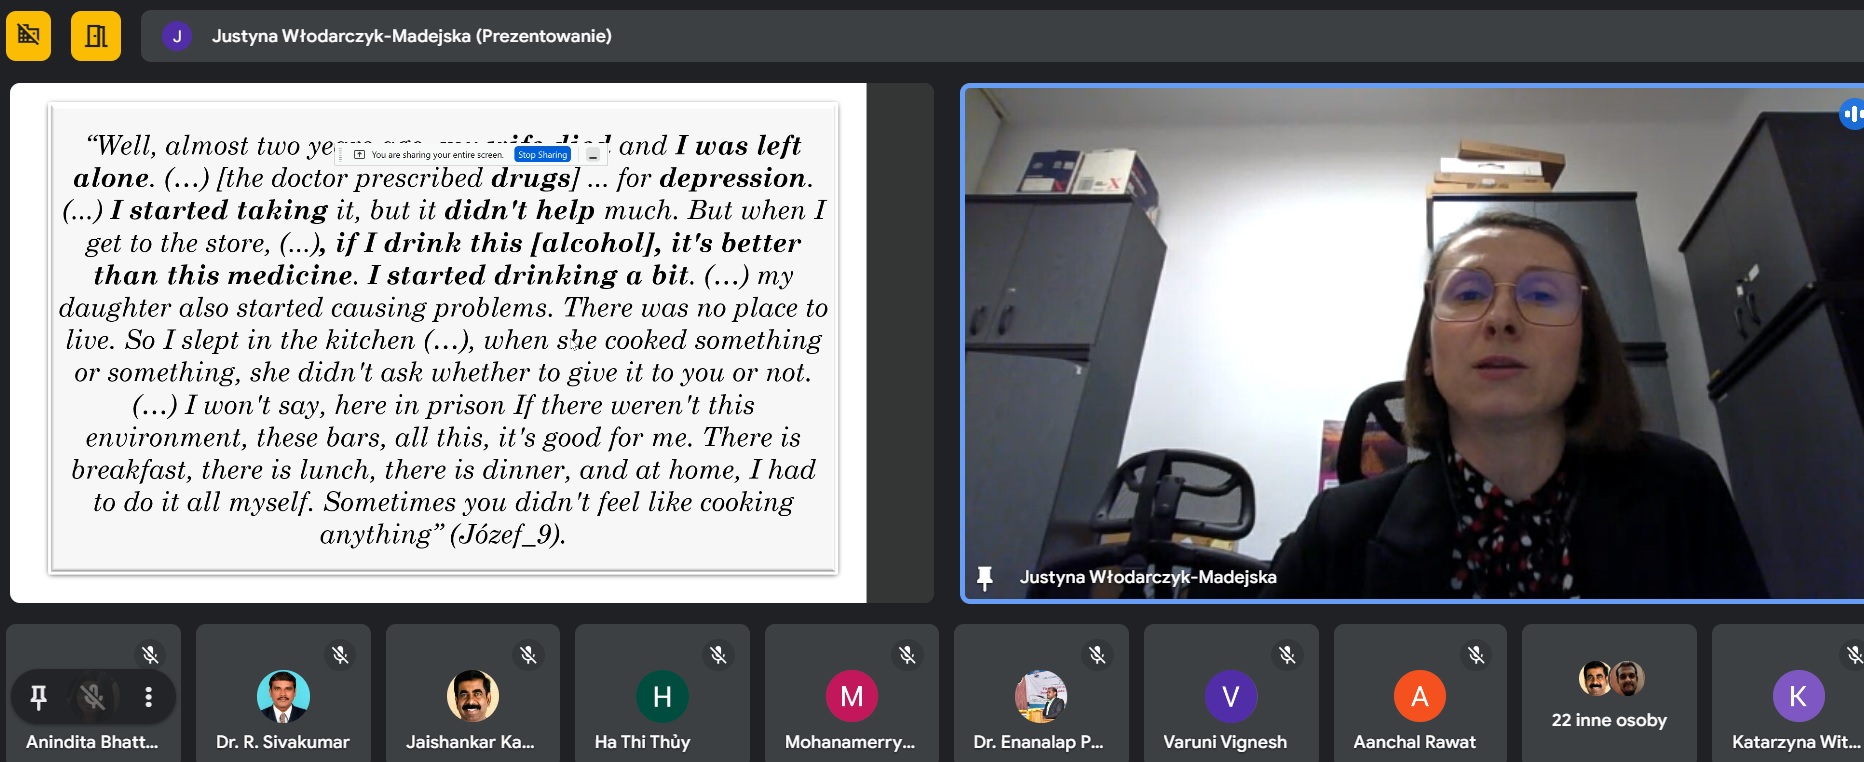Click the yellow door icon

[x=96, y=36]
